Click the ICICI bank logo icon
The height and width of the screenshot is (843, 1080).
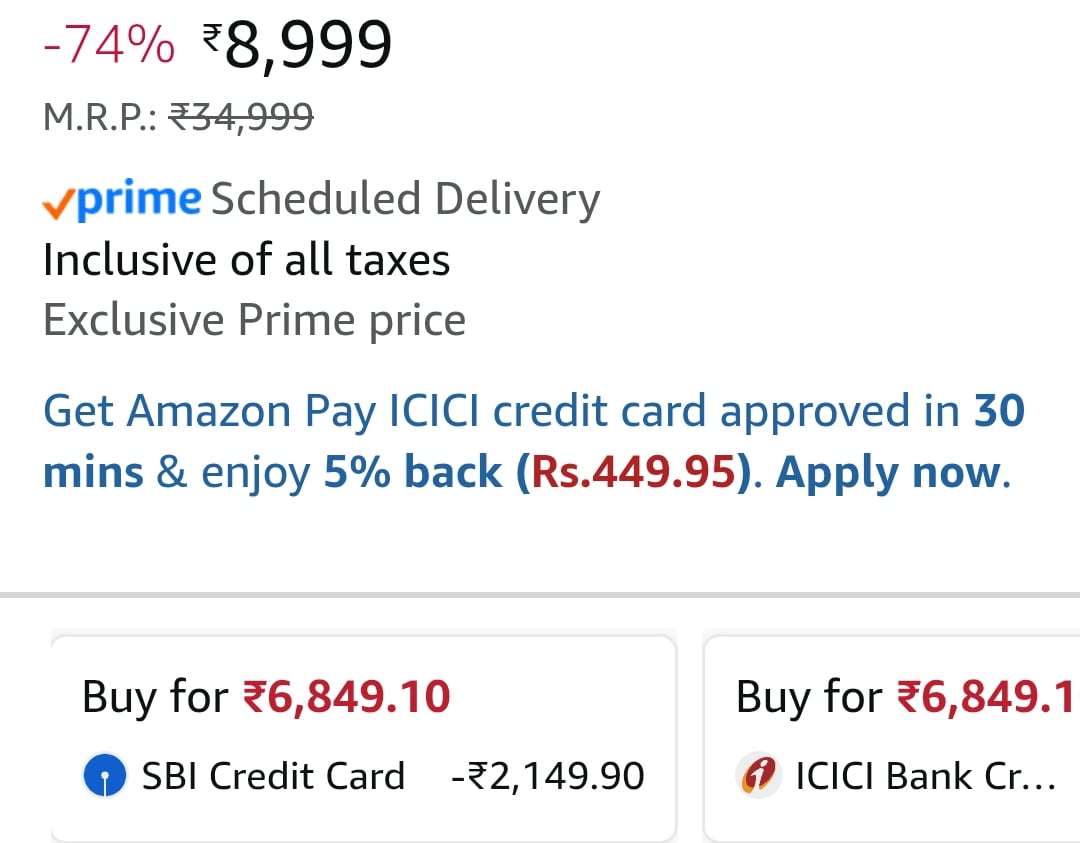tap(758, 775)
